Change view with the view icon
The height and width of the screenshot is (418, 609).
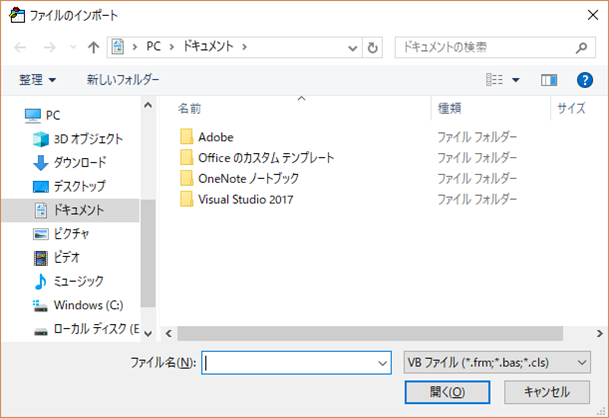(494, 80)
